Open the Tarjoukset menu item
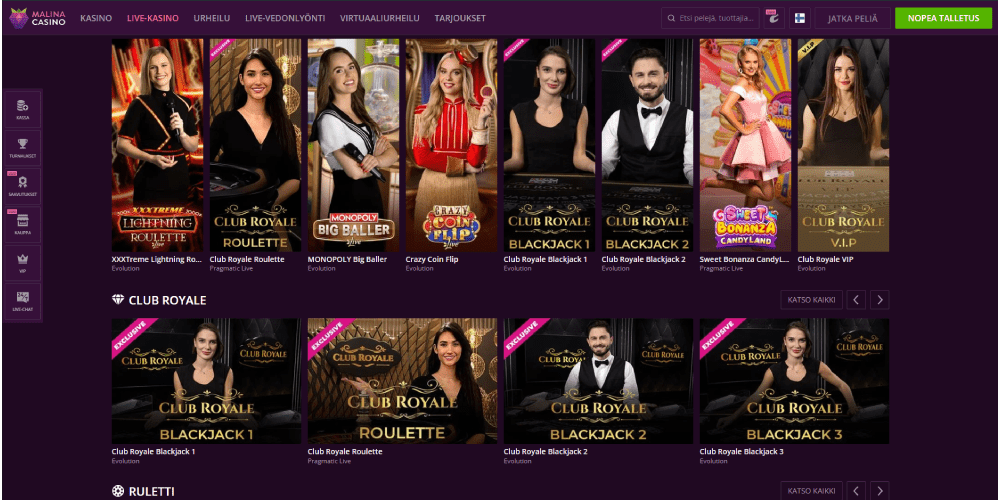The width and height of the screenshot is (1000, 500). click(456, 18)
